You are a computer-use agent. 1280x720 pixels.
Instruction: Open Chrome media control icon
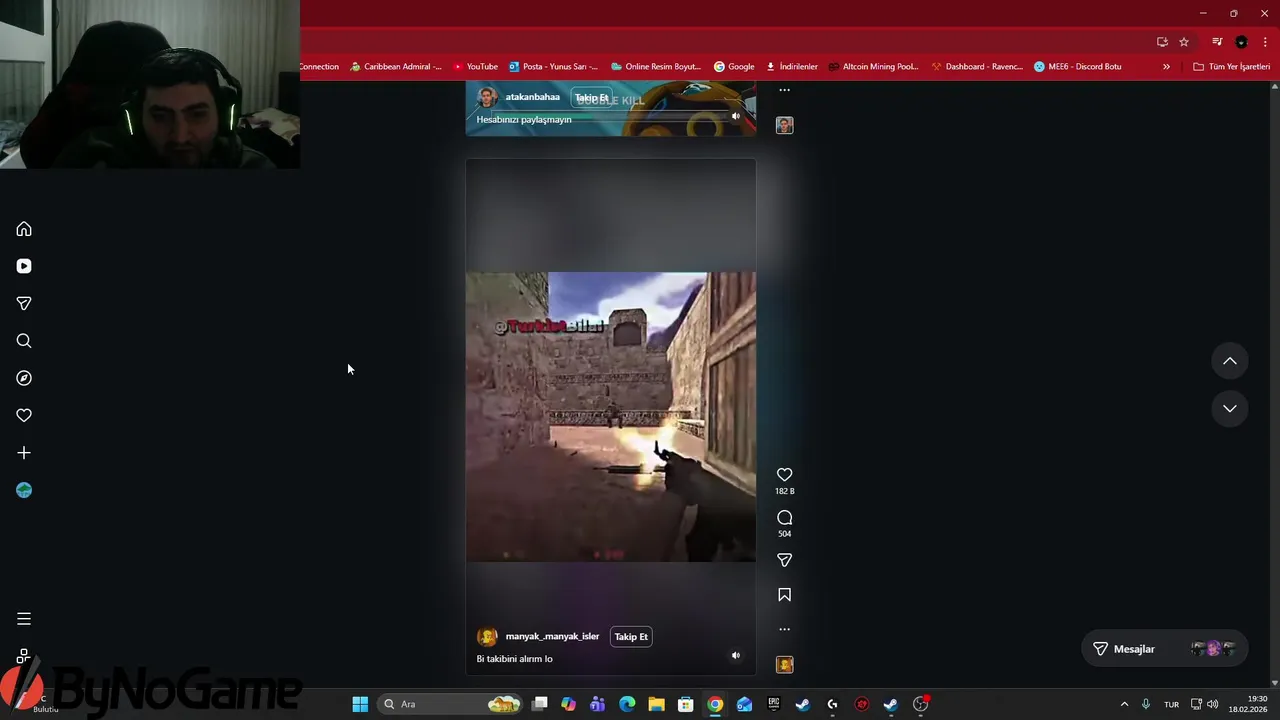coord(1217,42)
